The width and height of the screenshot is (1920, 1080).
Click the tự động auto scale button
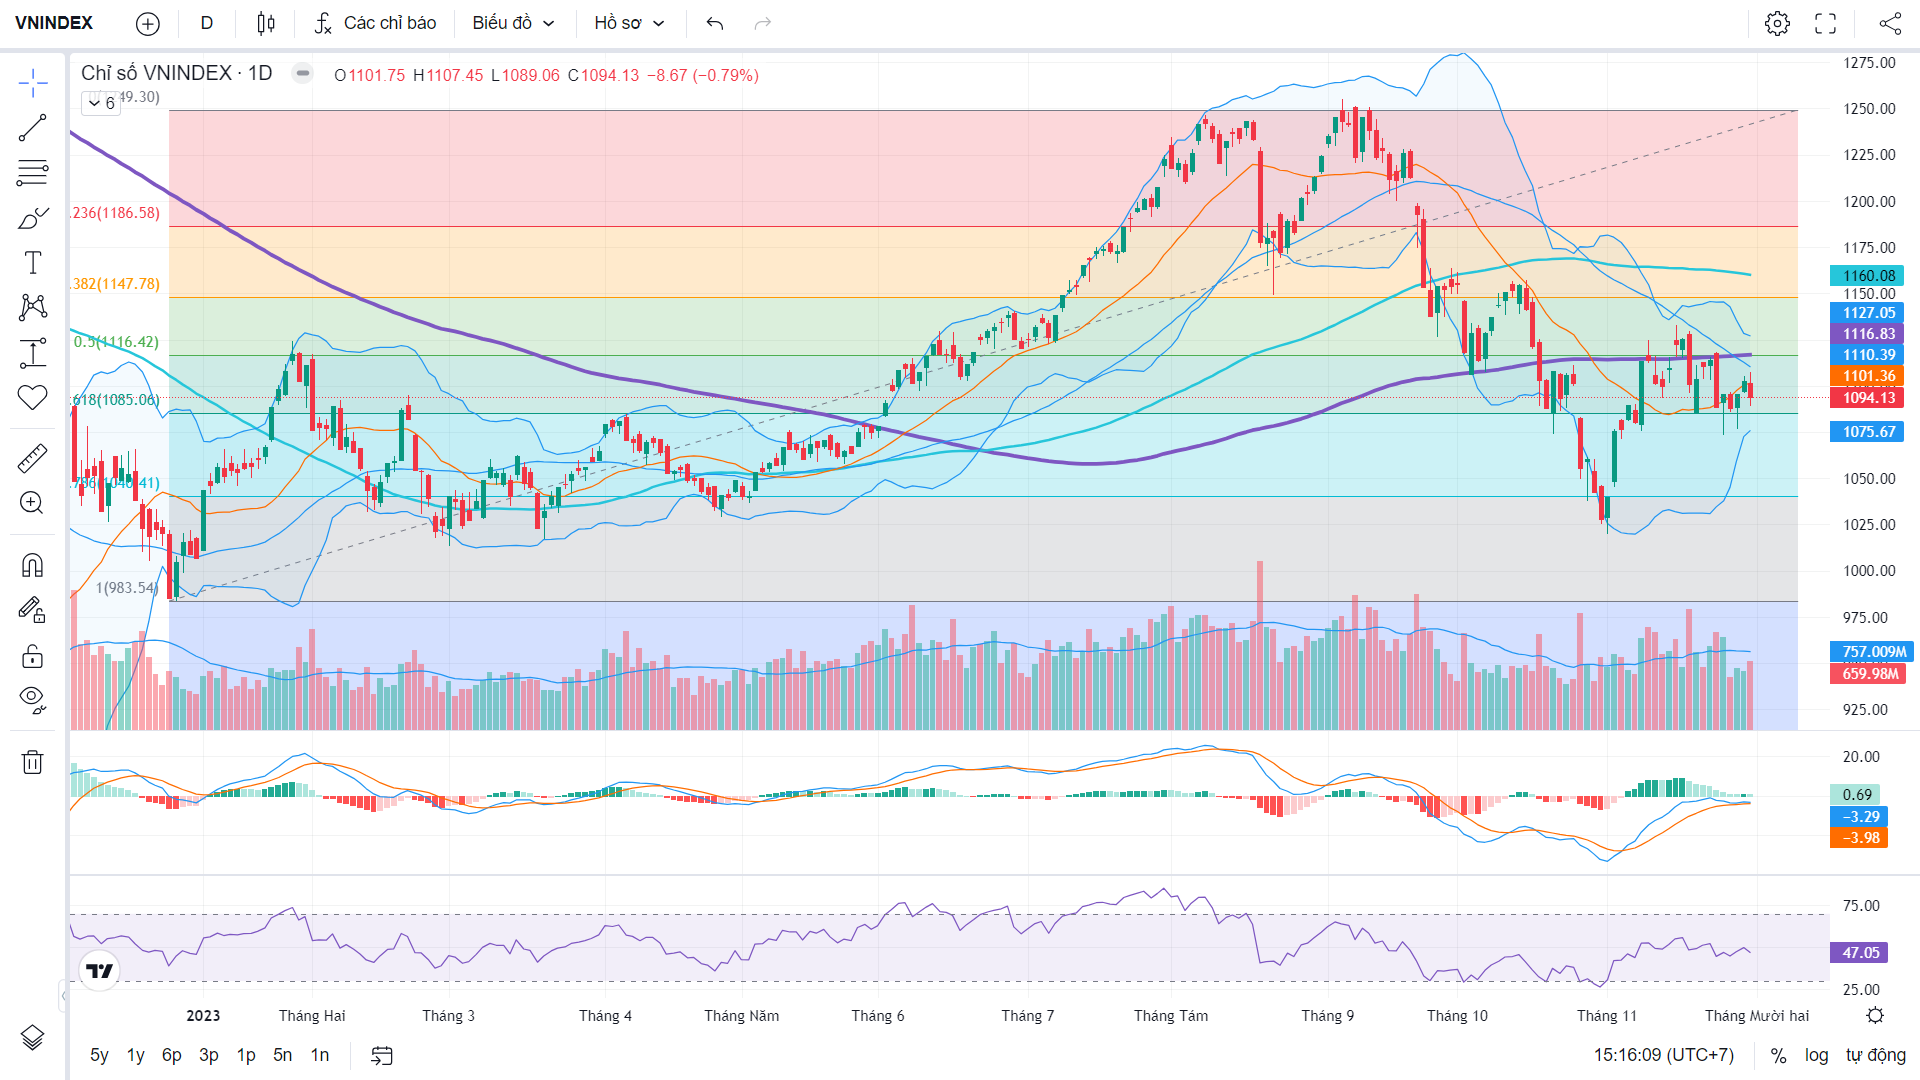tap(1876, 1055)
